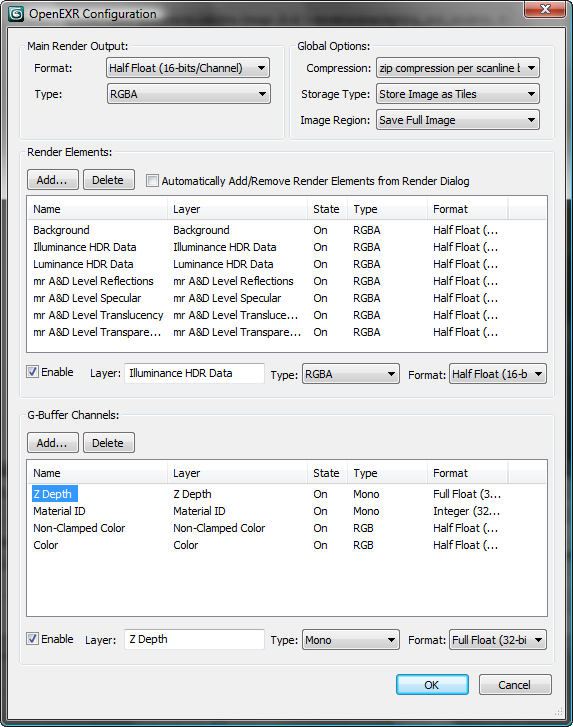Select the Material ID G-Buffer channel row
Image resolution: width=573 pixels, height=727 pixels.
[286, 511]
